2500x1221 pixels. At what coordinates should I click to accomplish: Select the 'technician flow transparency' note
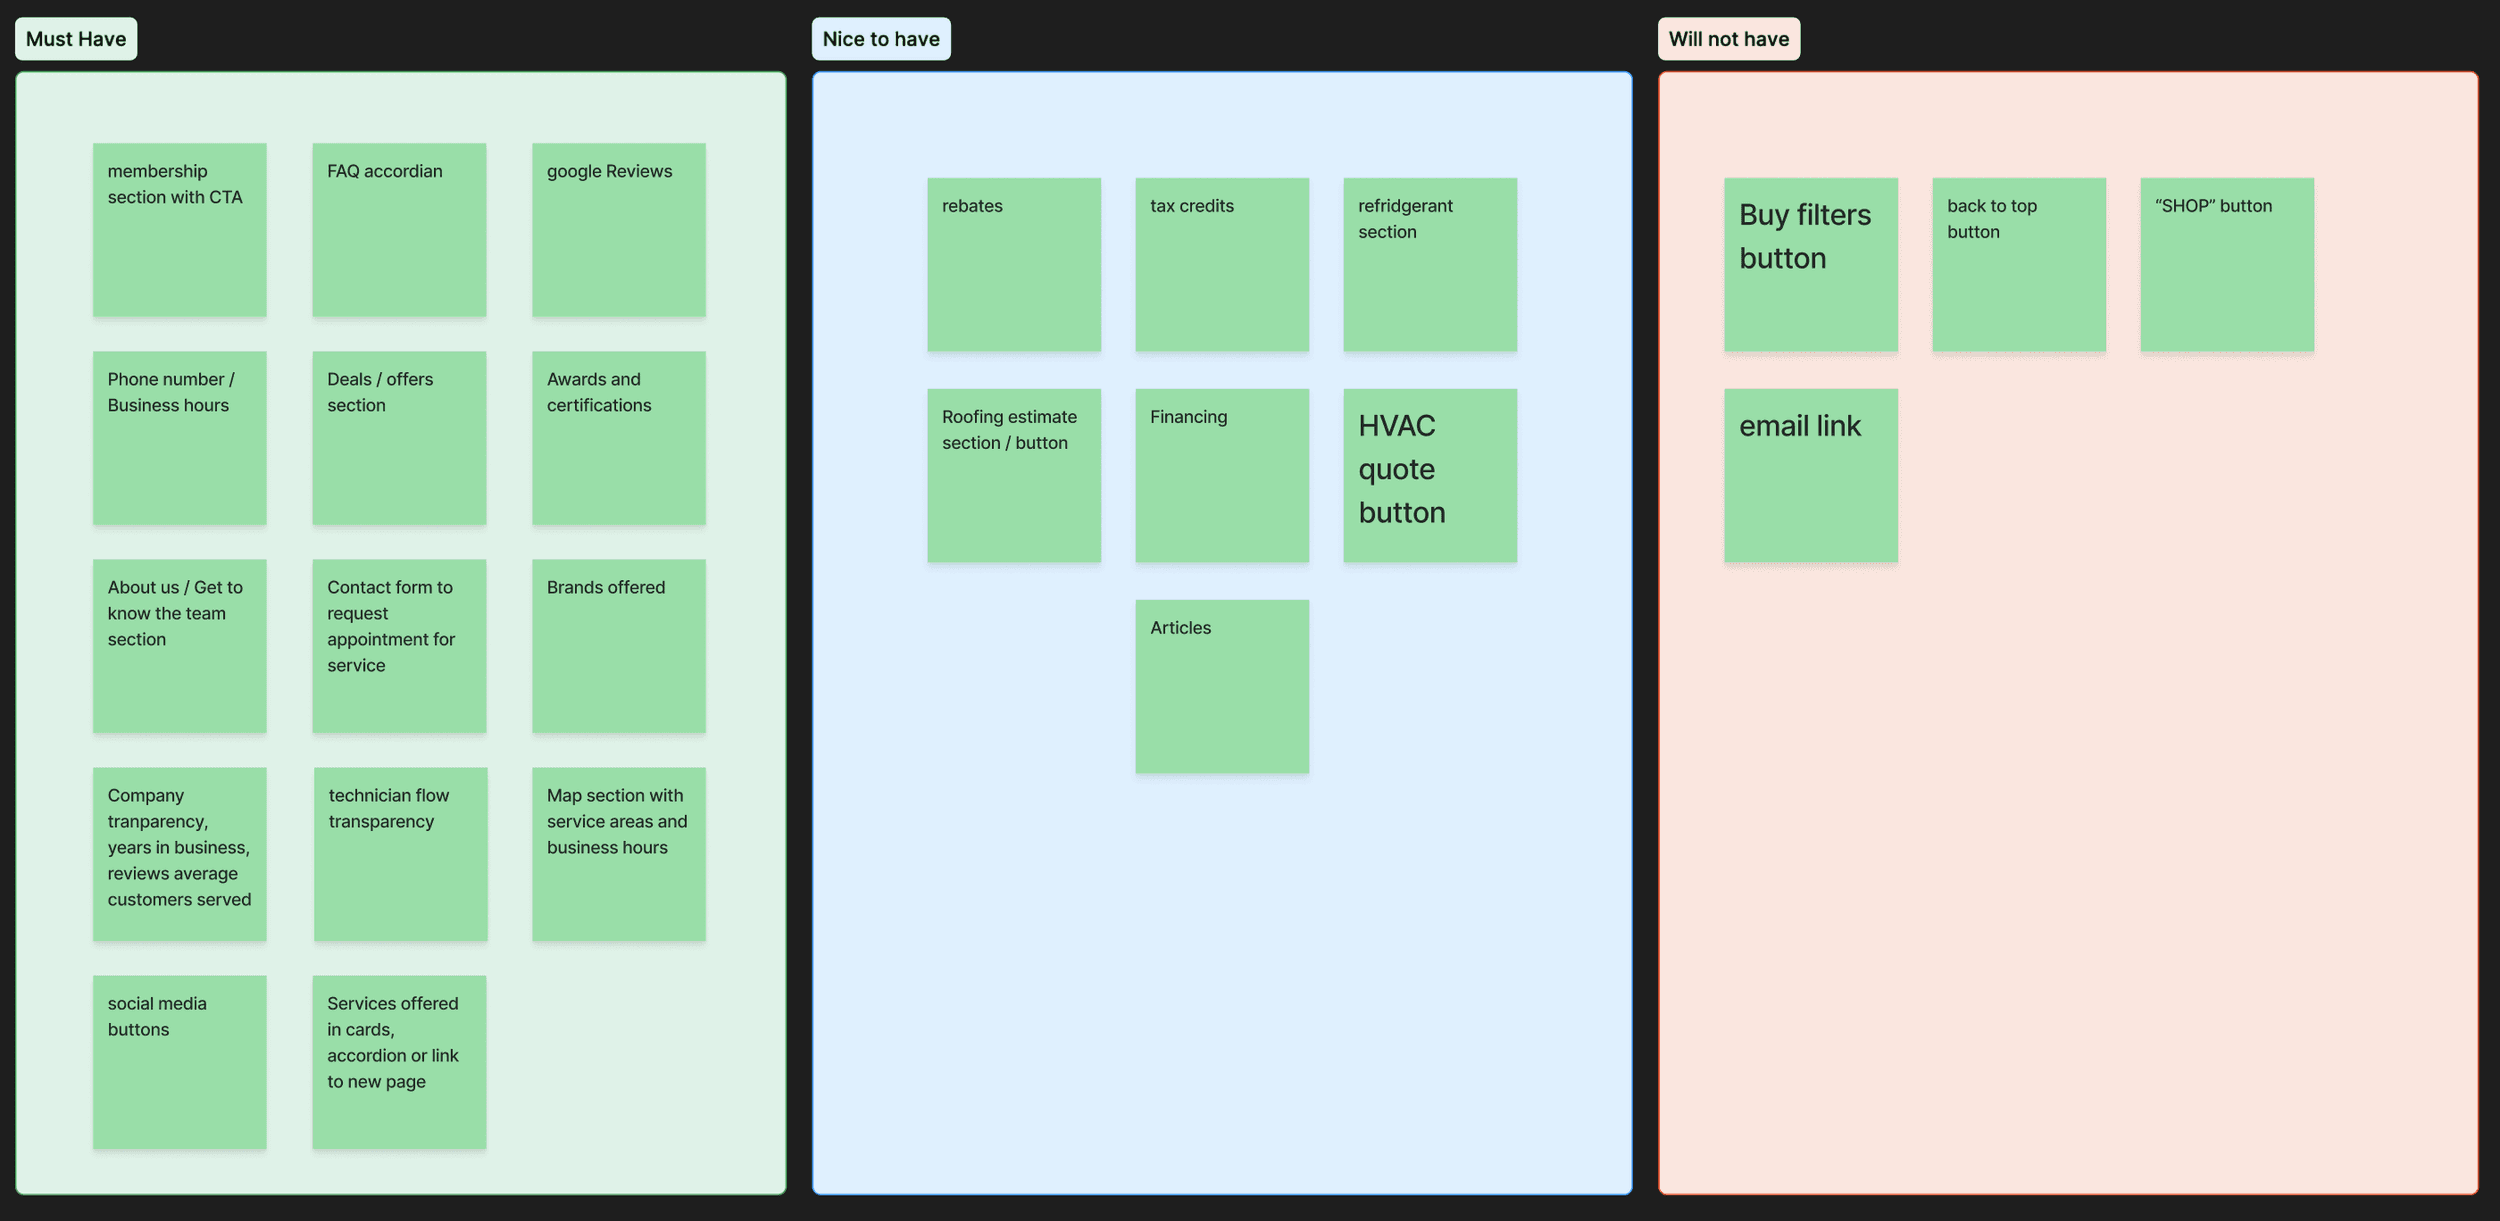tap(400, 854)
